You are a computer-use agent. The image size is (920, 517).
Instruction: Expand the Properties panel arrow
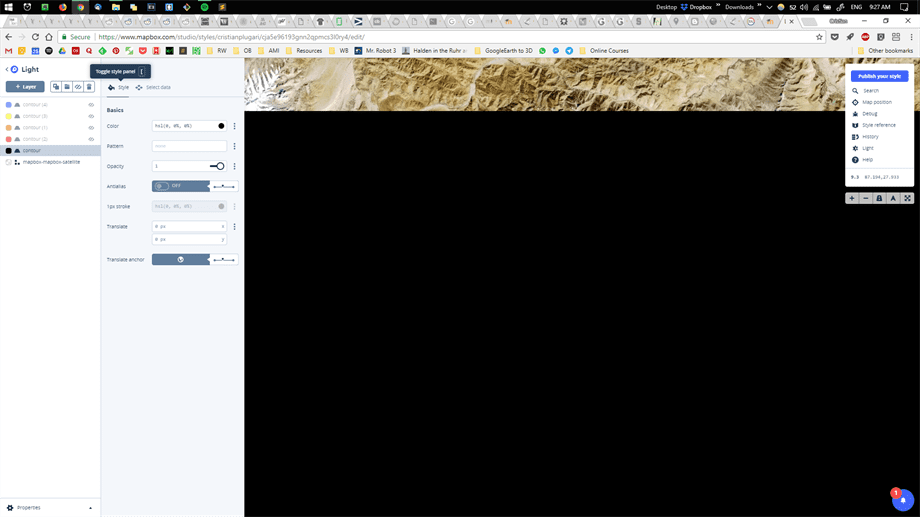(x=90, y=508)
